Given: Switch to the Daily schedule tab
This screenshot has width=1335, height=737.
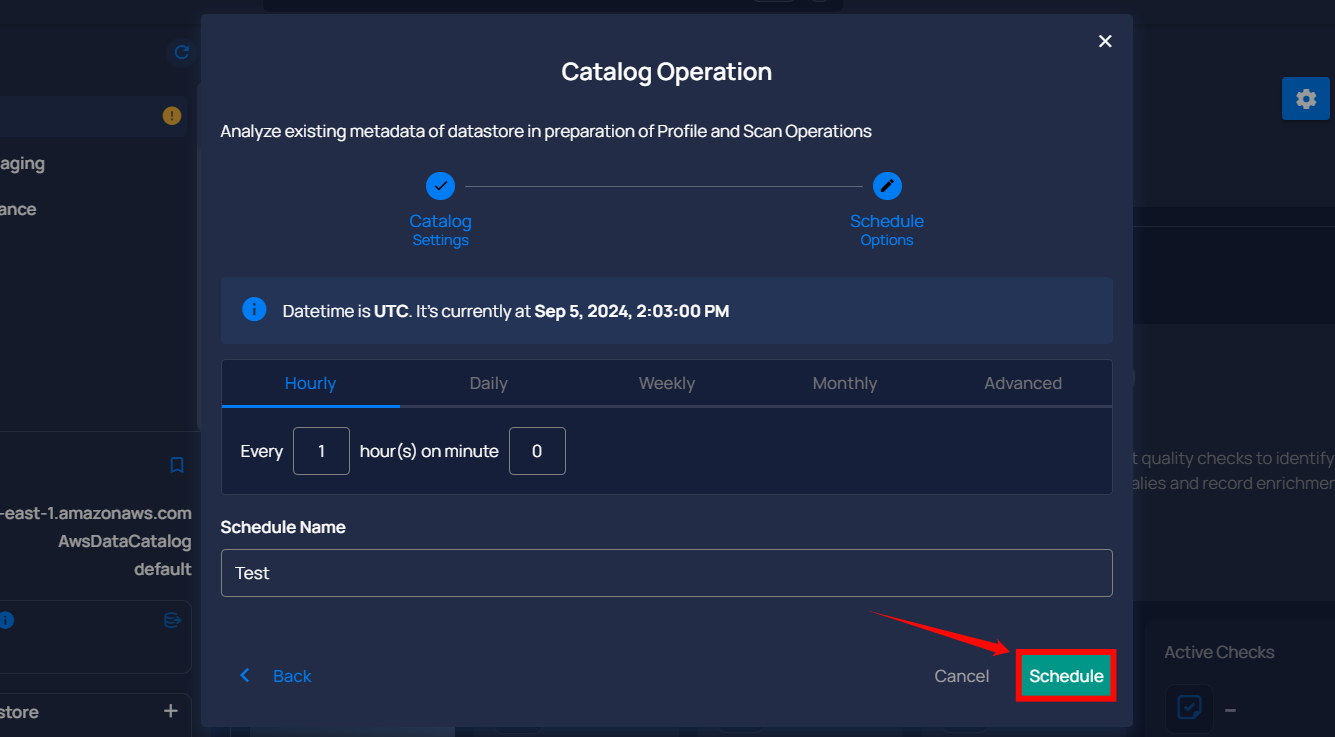Looking at the screenshot, I should (x=489, y=384).
